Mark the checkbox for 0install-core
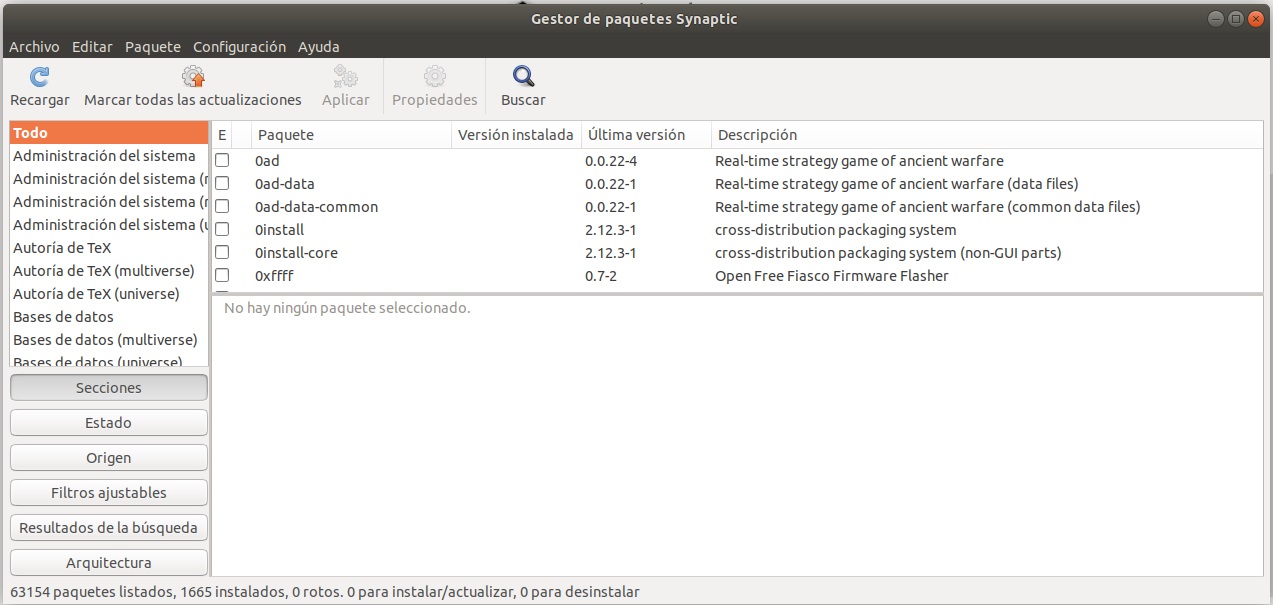This screenshot has width=1273, height=605. point(222,253)
